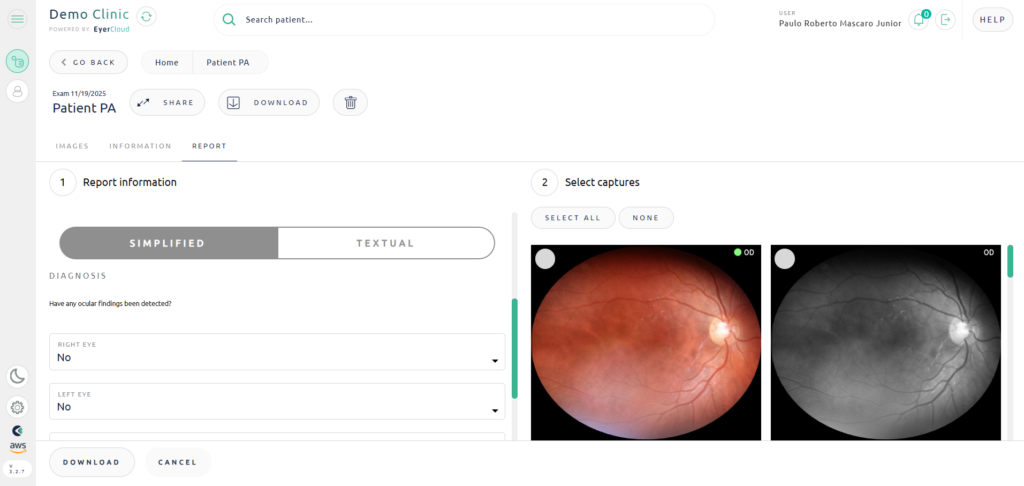Screen dimensions: 1024x486
Task: Open the hamburger menu in sidebar
Action: (x=17, y=20)
